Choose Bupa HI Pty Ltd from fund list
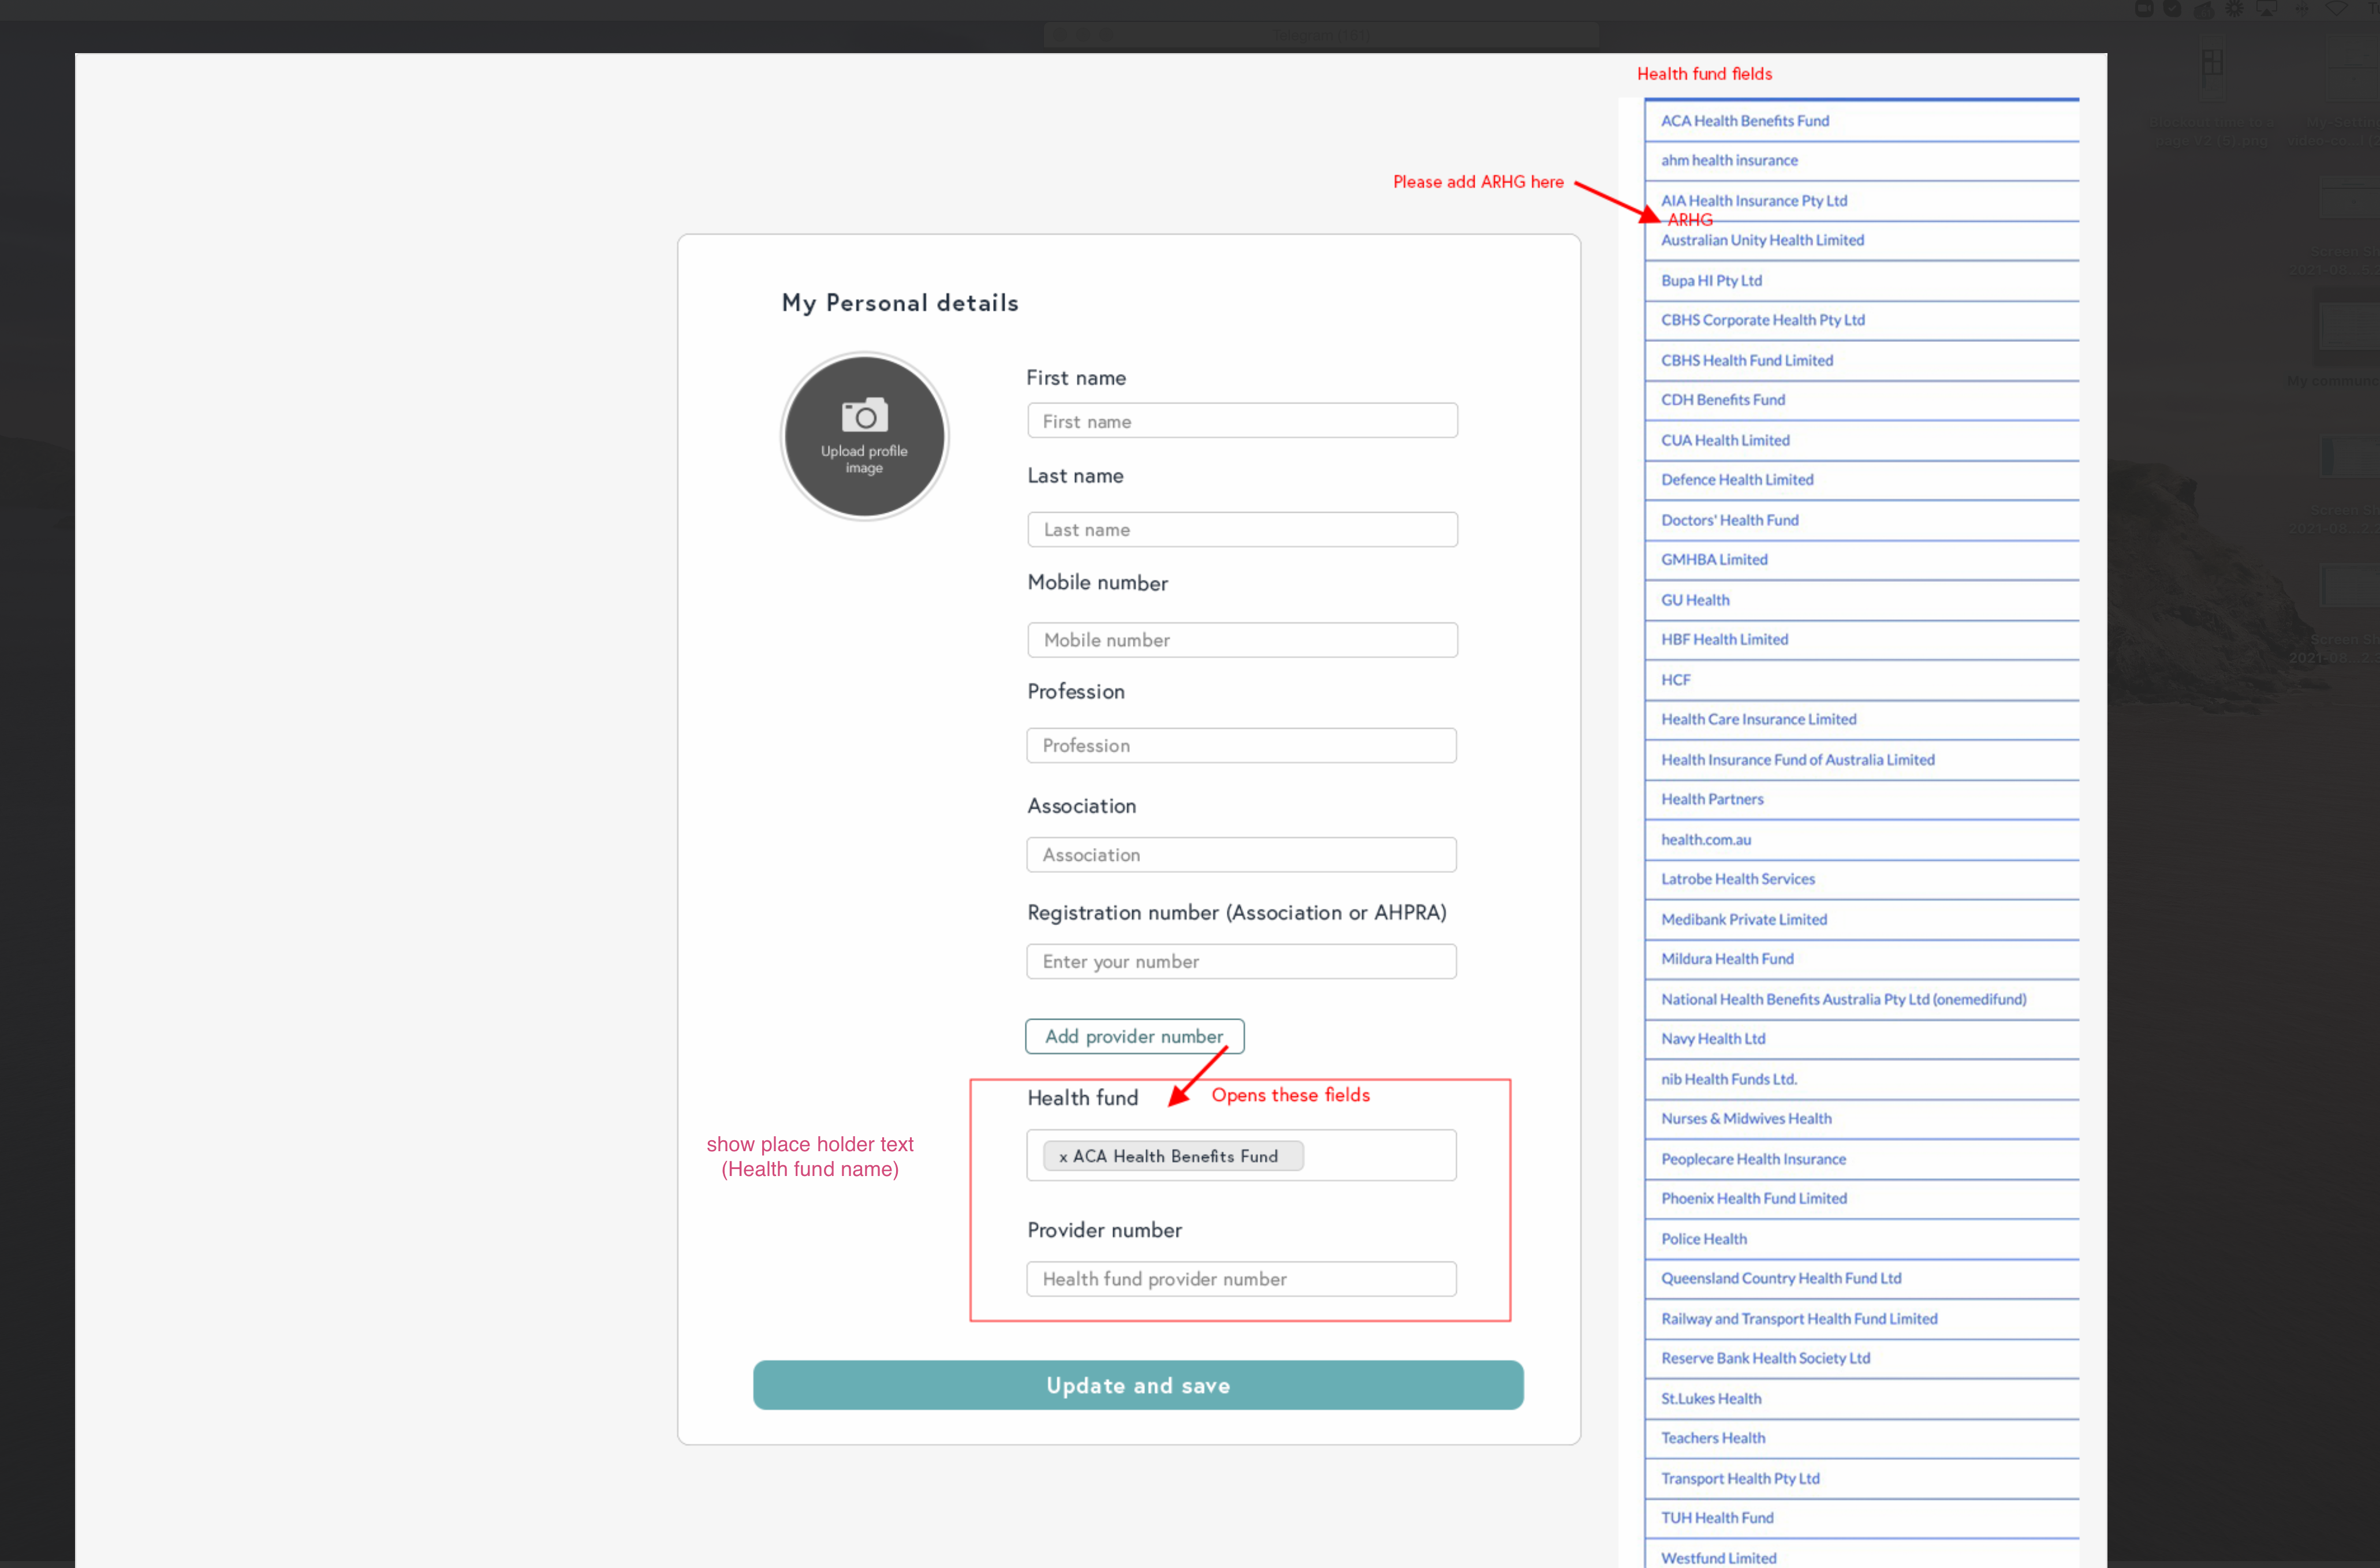2380x1568 pixels. coord(1711,280)
